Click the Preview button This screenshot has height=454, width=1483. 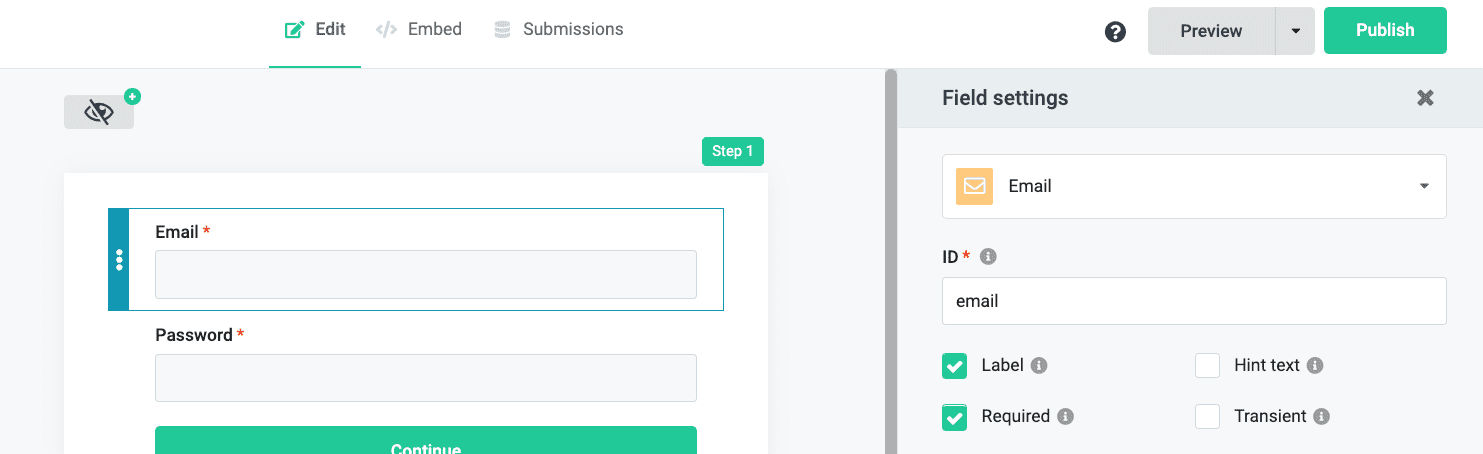(x=1211, y=31)
